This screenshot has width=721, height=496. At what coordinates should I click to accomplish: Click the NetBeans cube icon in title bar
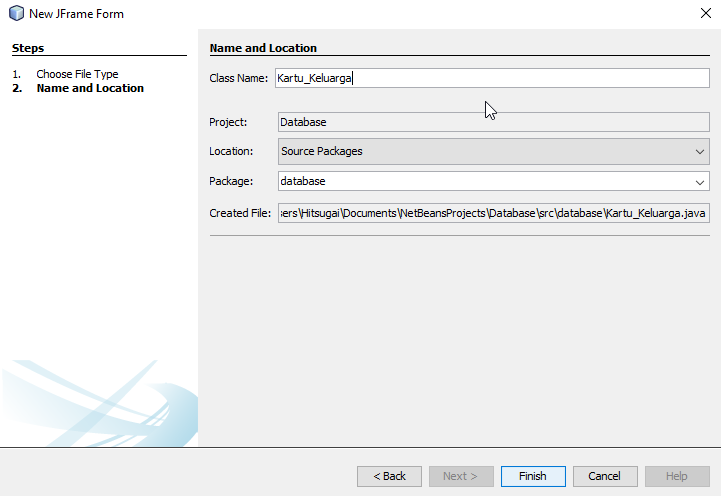pos(16,13)
